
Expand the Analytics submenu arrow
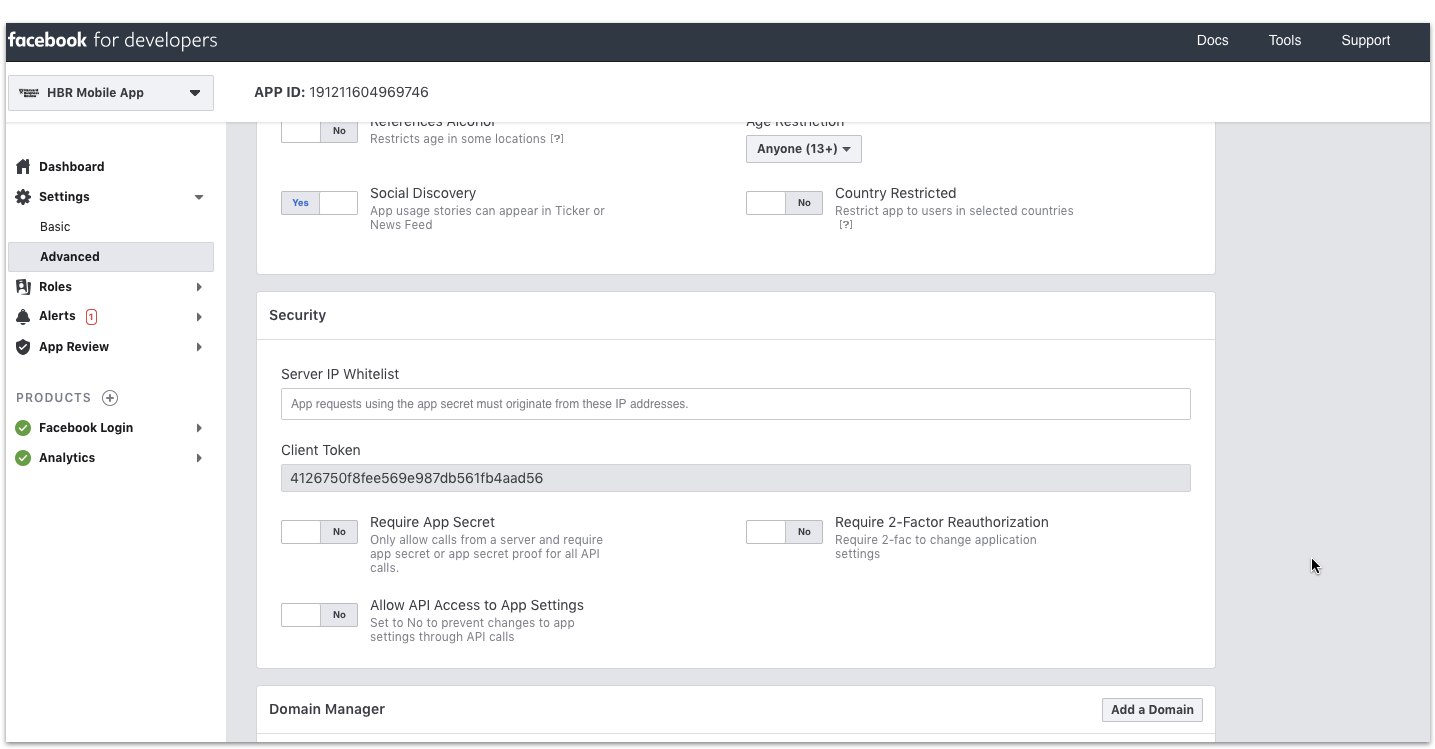point(199,458)
